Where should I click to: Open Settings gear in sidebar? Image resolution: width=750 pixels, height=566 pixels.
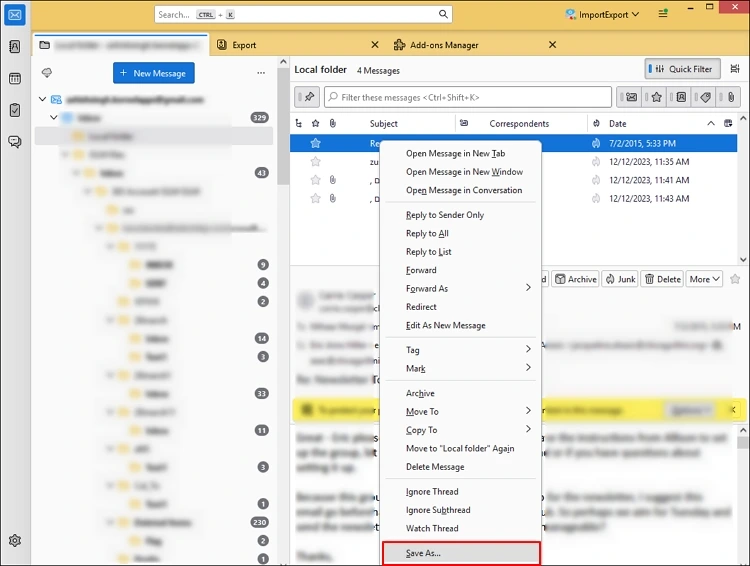coord(15,541)
